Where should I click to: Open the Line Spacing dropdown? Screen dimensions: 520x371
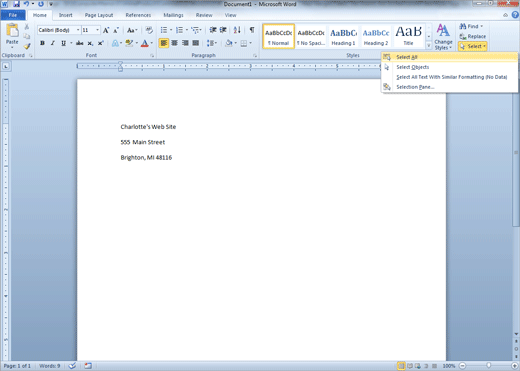click(x=212, y=43)
